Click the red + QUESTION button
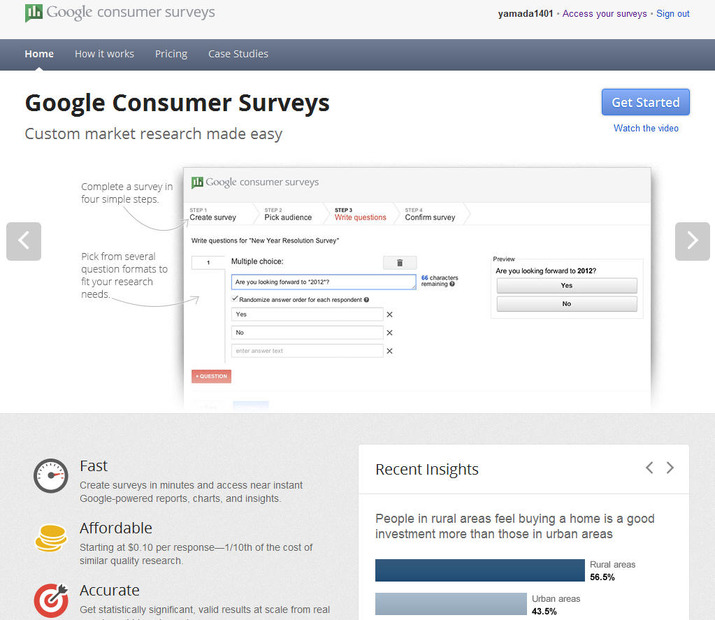 [212, 376]
